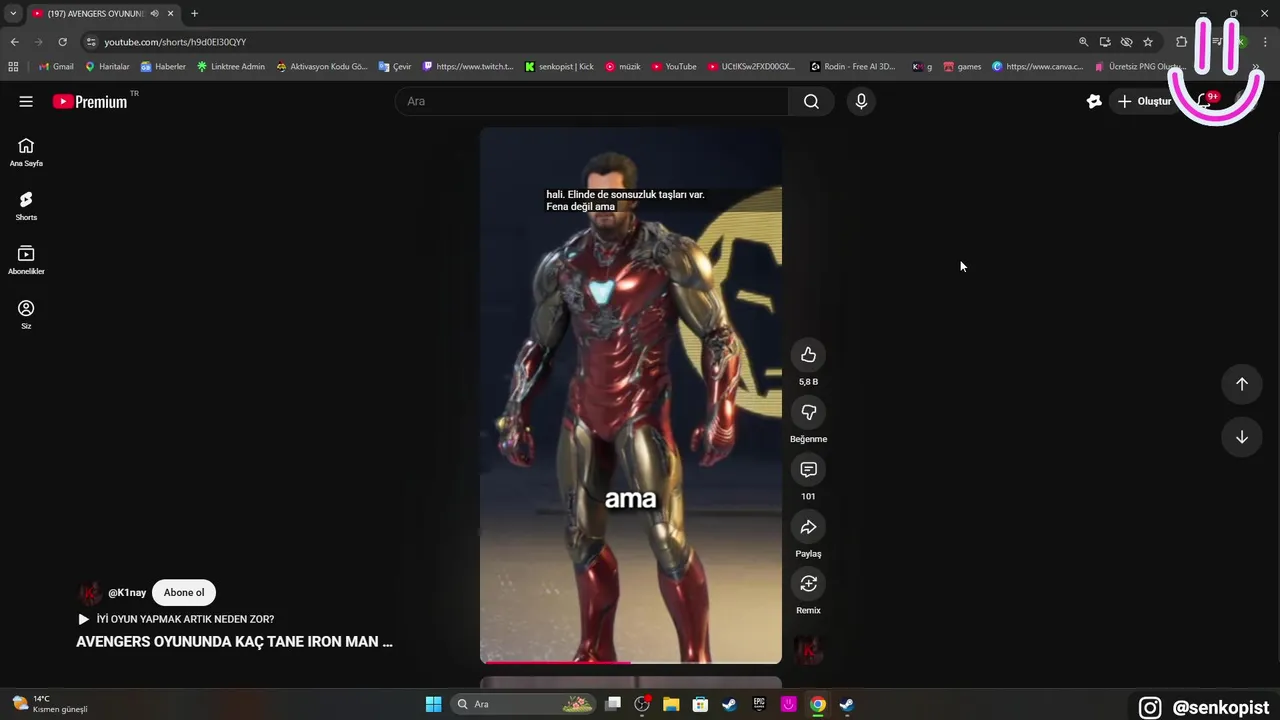Click the address bar URL
The height and width of the screenshot is (720, 1280).
coord(175,42)
